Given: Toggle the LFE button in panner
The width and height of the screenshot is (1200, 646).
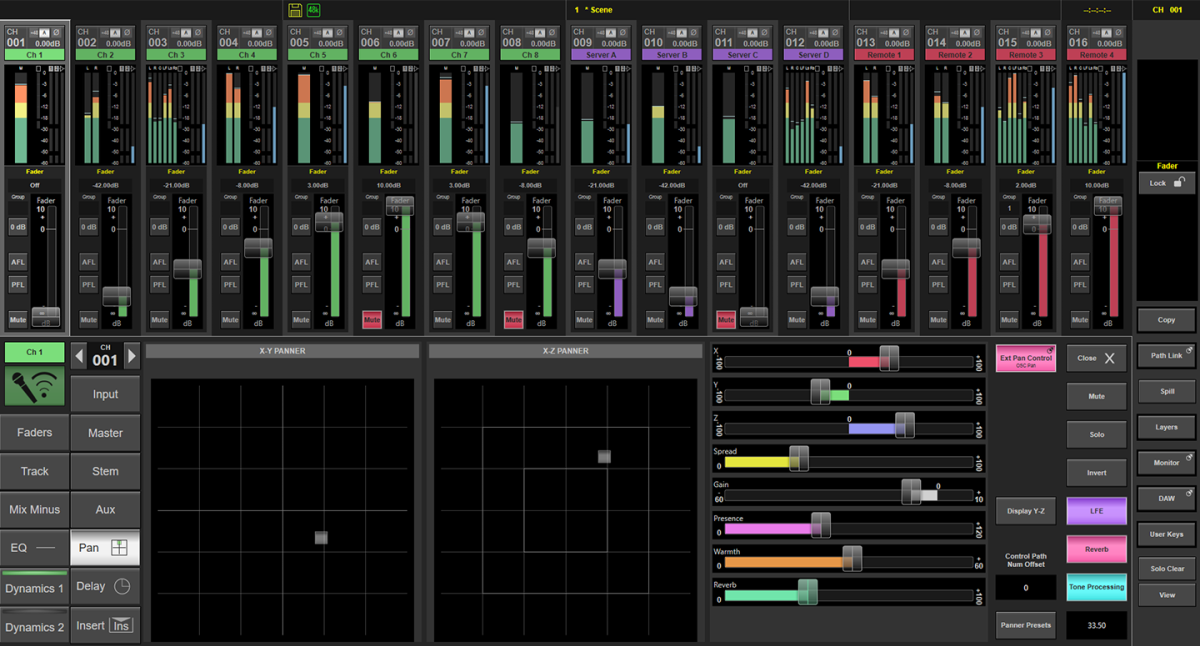Looking at the screenshot, I should 1096,510.
